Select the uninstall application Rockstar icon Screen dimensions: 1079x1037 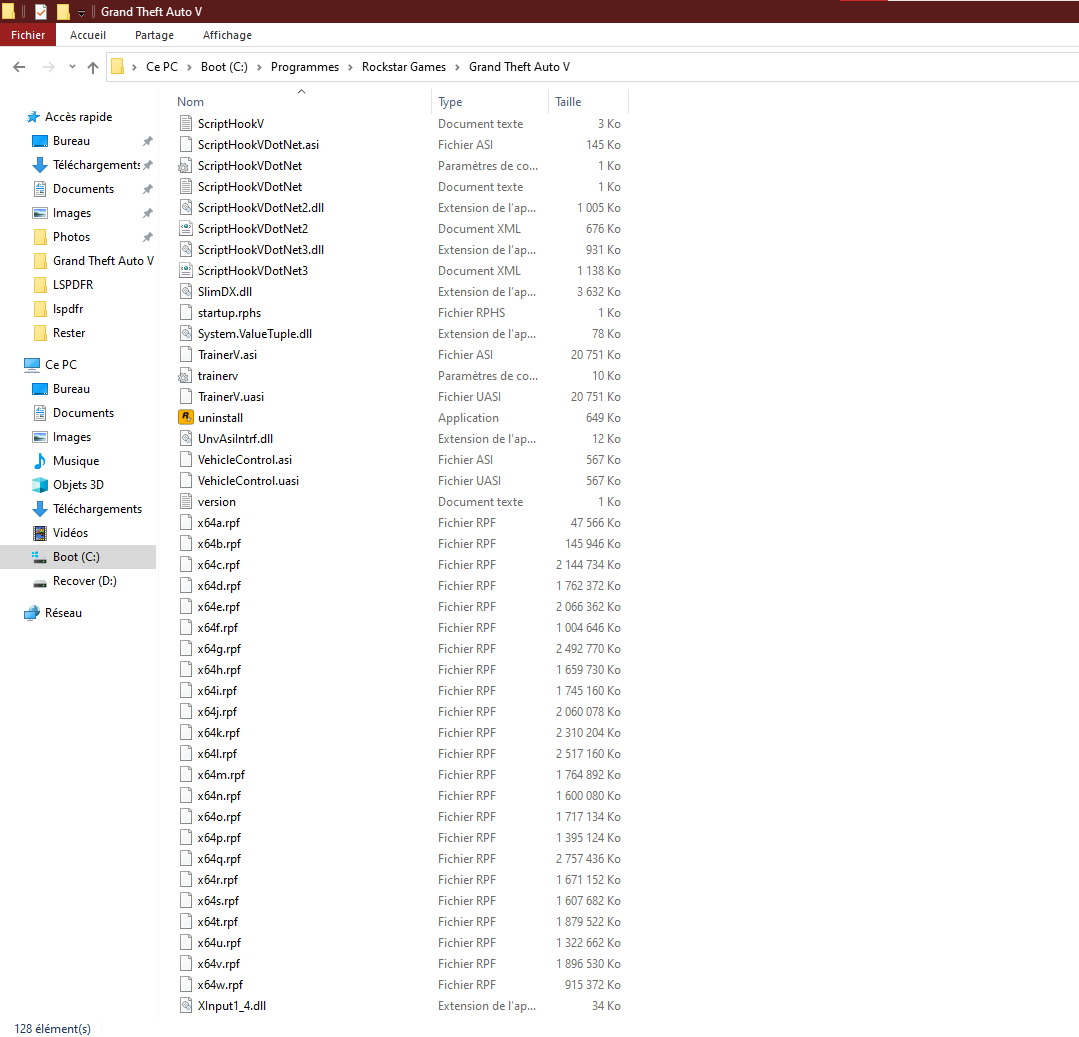(x=186, y=418)
